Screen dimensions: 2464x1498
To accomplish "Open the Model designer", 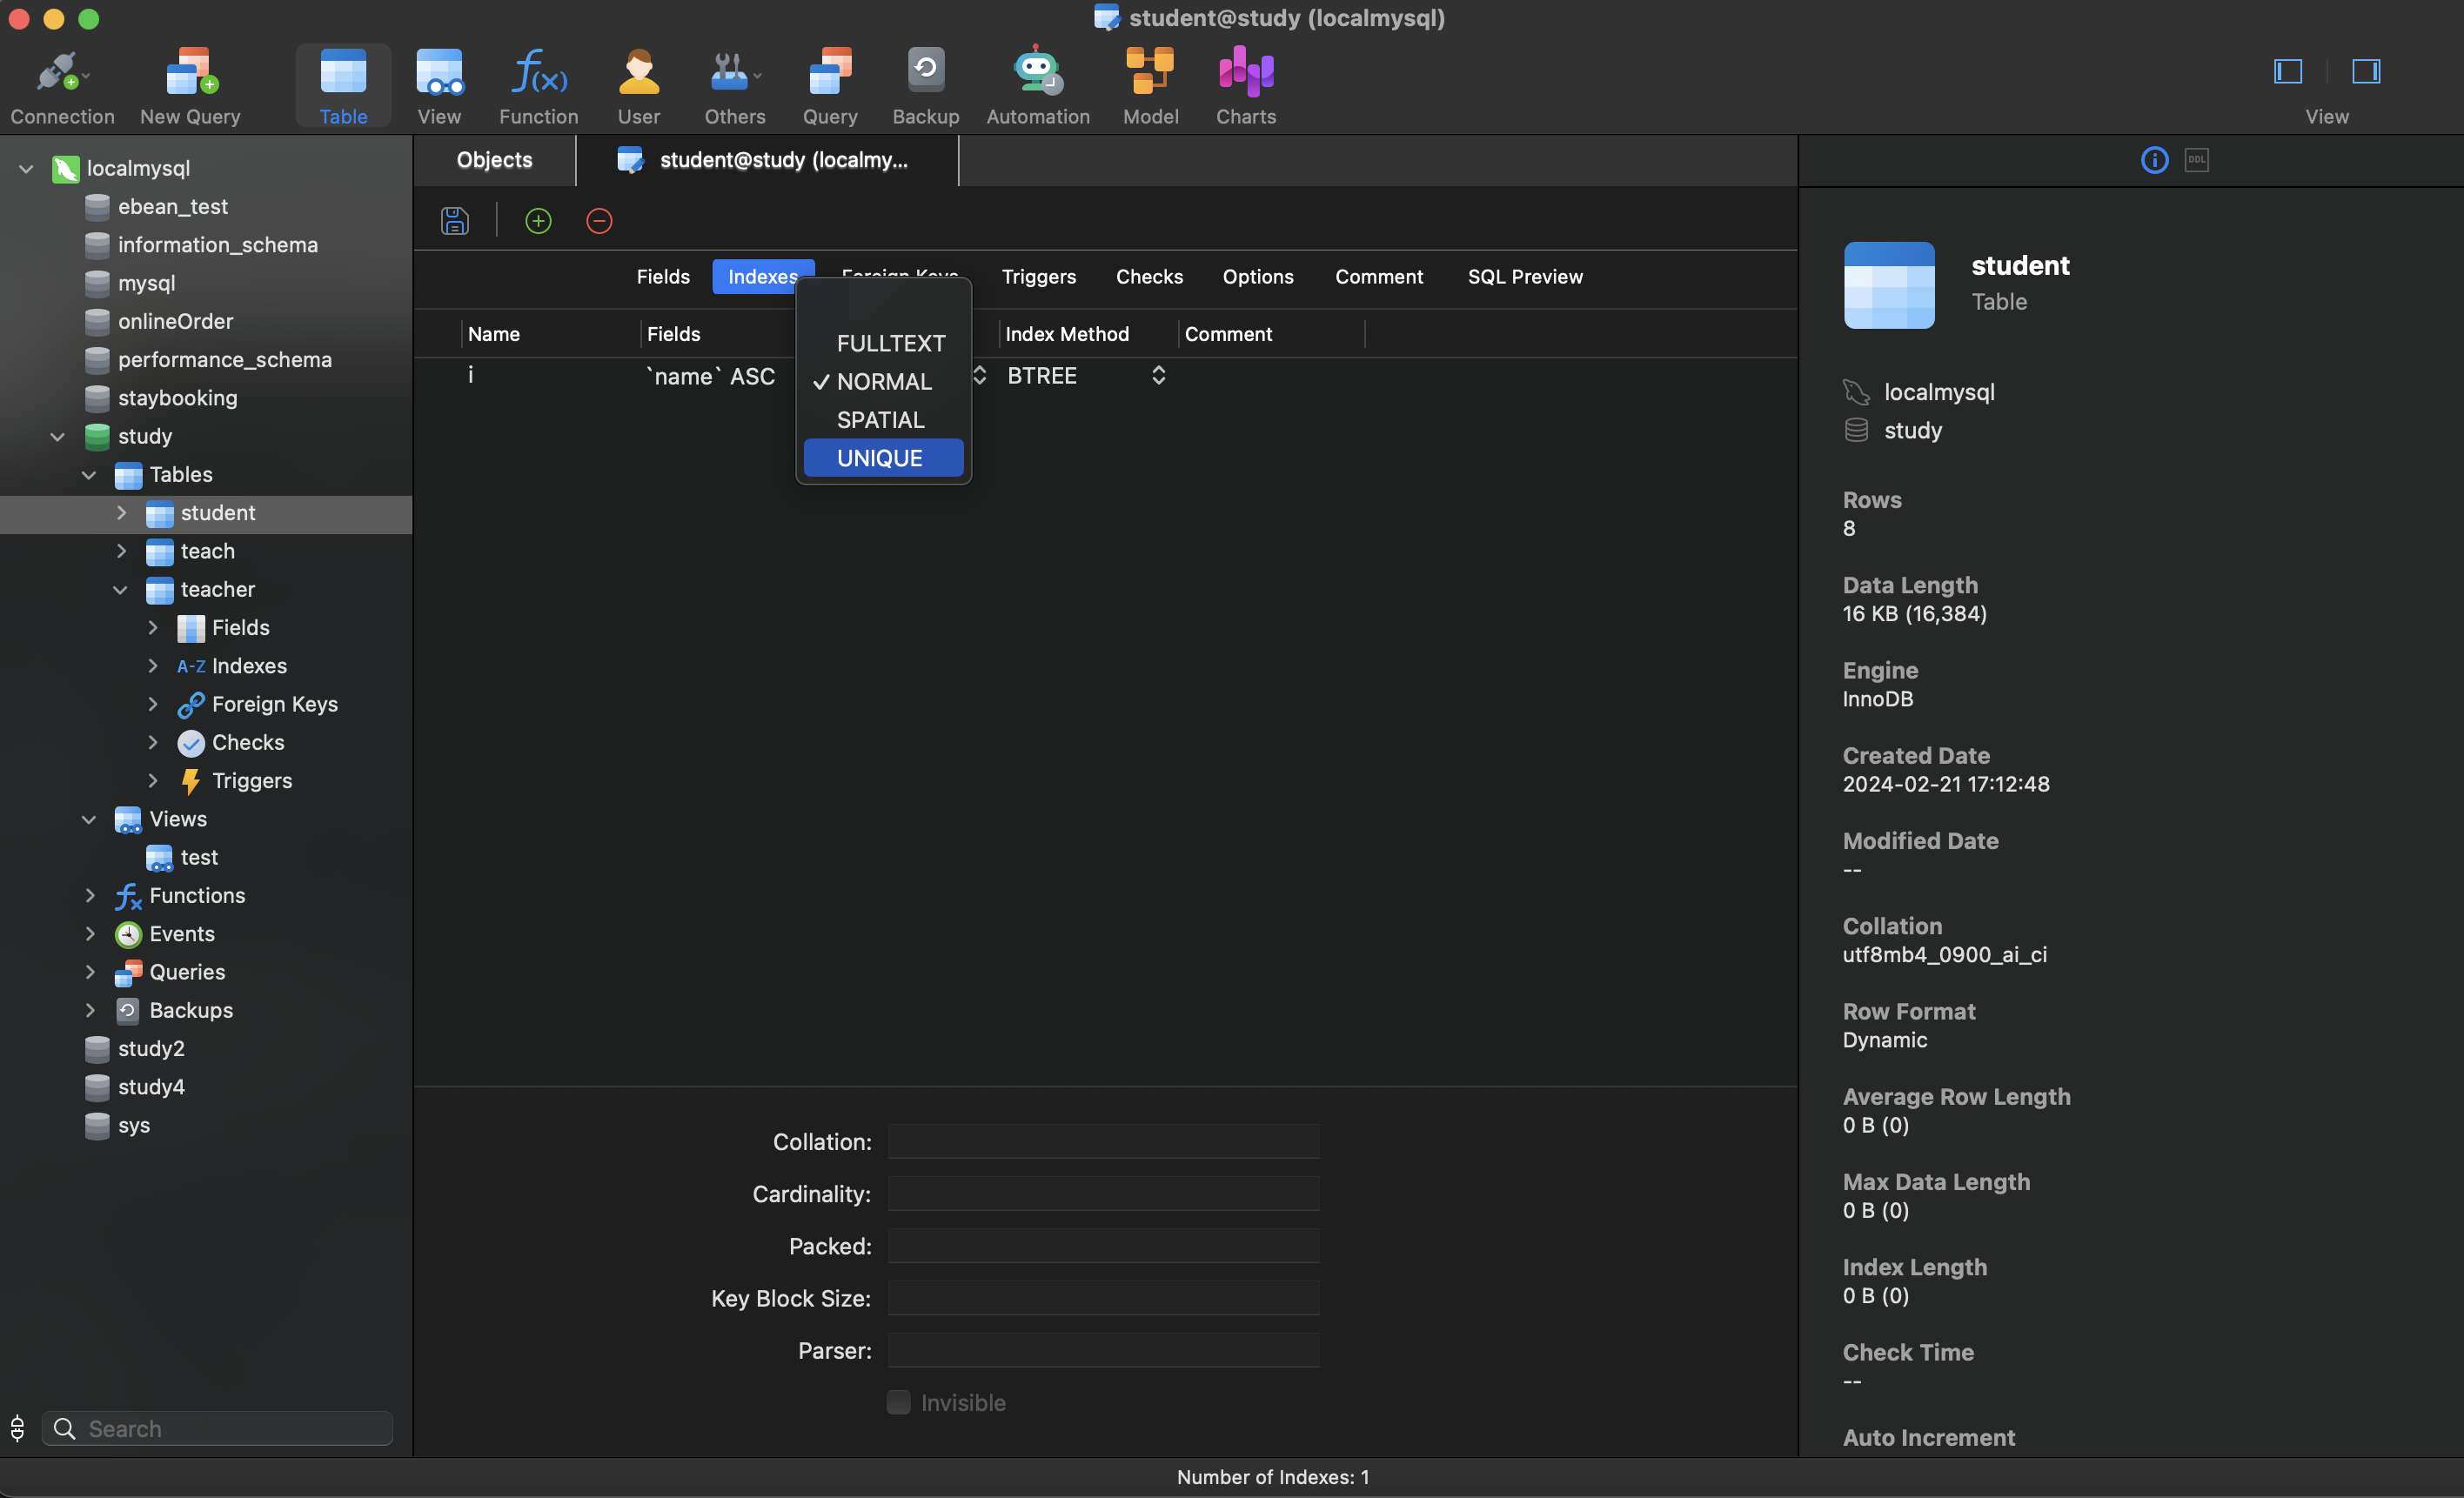I will tap(1150, 85).
